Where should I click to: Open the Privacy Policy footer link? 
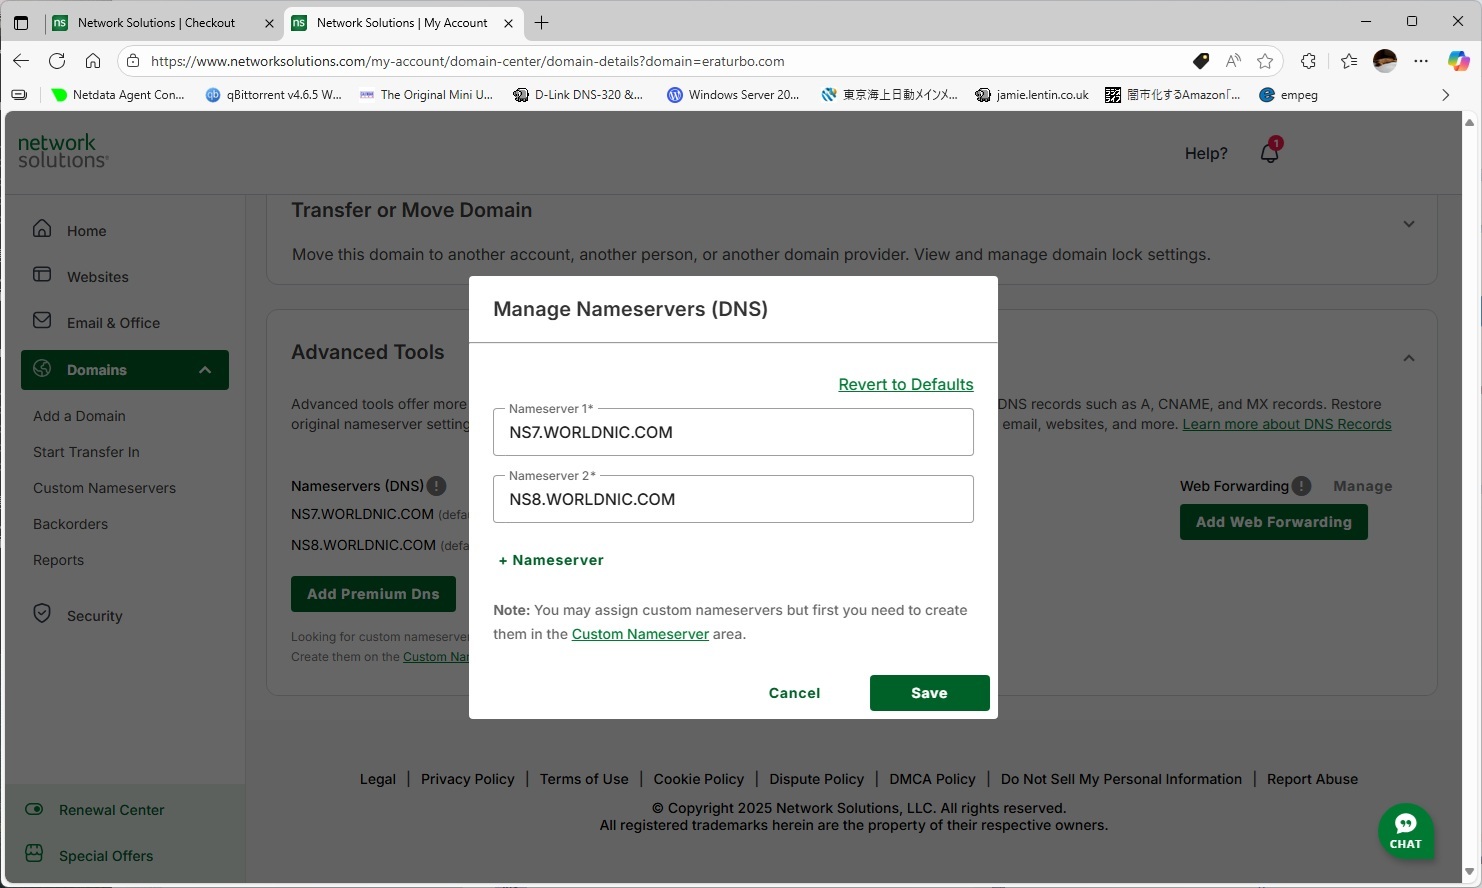point(467,779)
